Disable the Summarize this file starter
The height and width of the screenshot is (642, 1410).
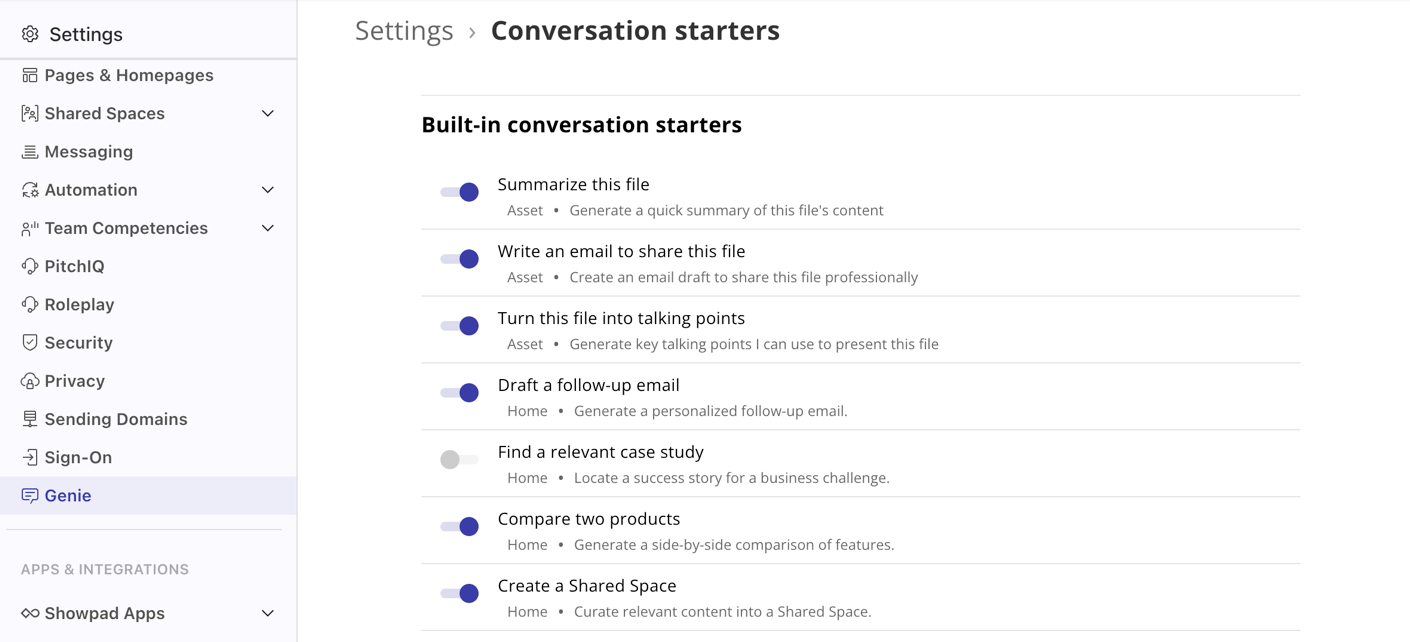pyautogui.click(x=460, y=192)
